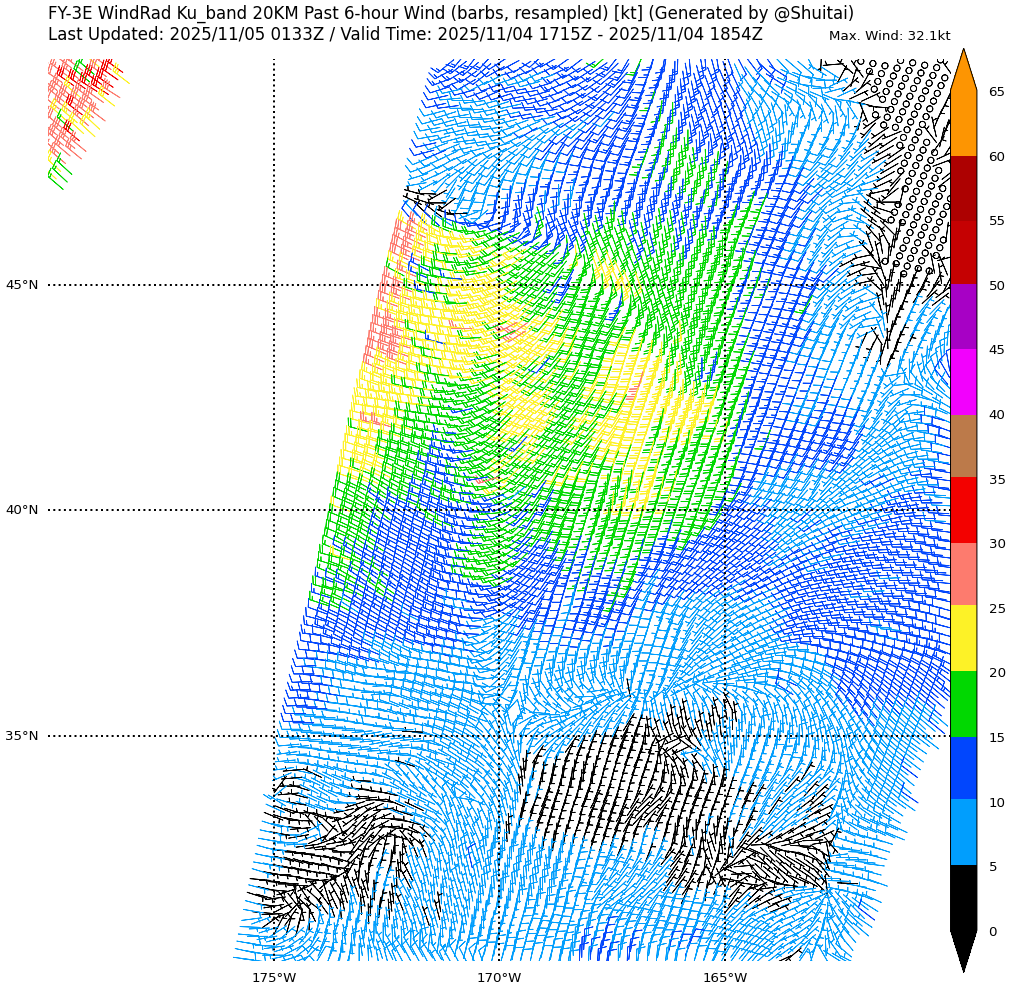
Task: Click the FY-3E WindRad title line
Action: 451,13
